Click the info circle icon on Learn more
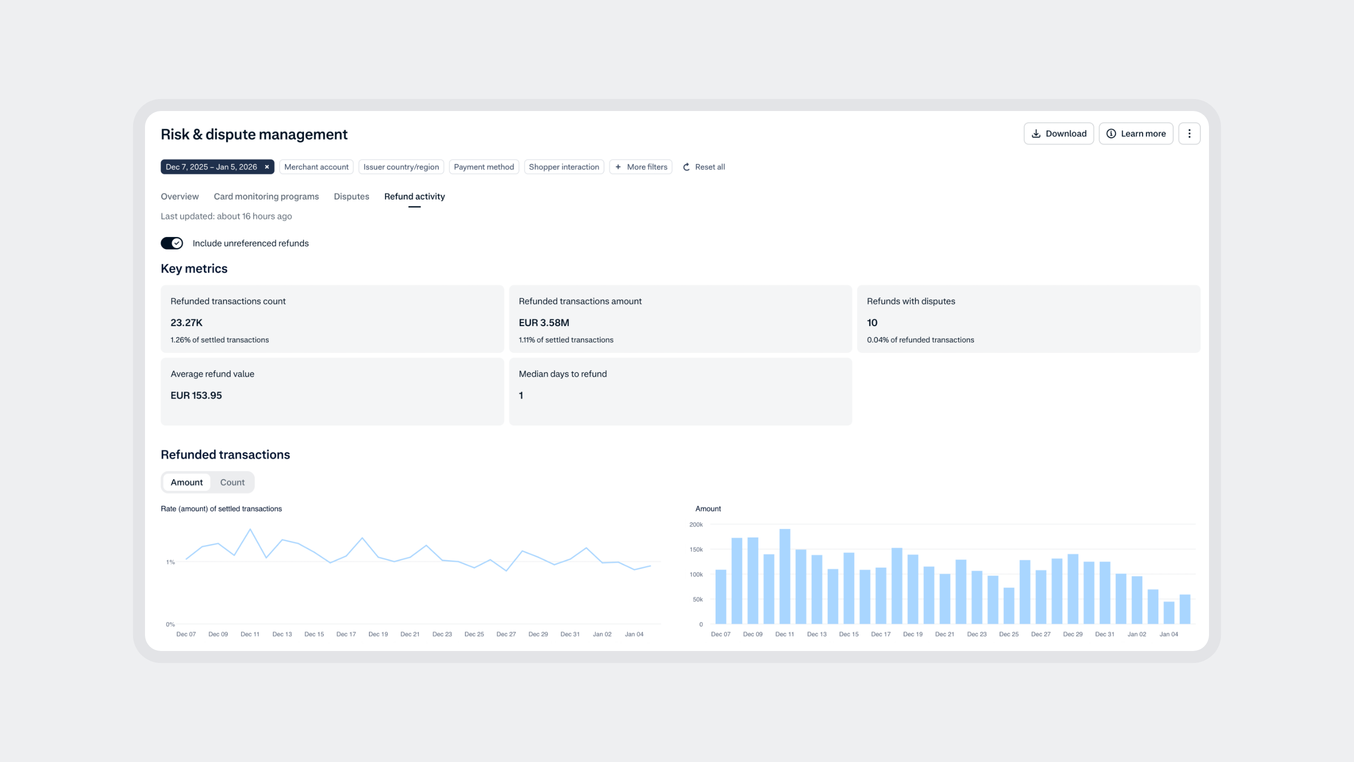 tap(1111, 132)
